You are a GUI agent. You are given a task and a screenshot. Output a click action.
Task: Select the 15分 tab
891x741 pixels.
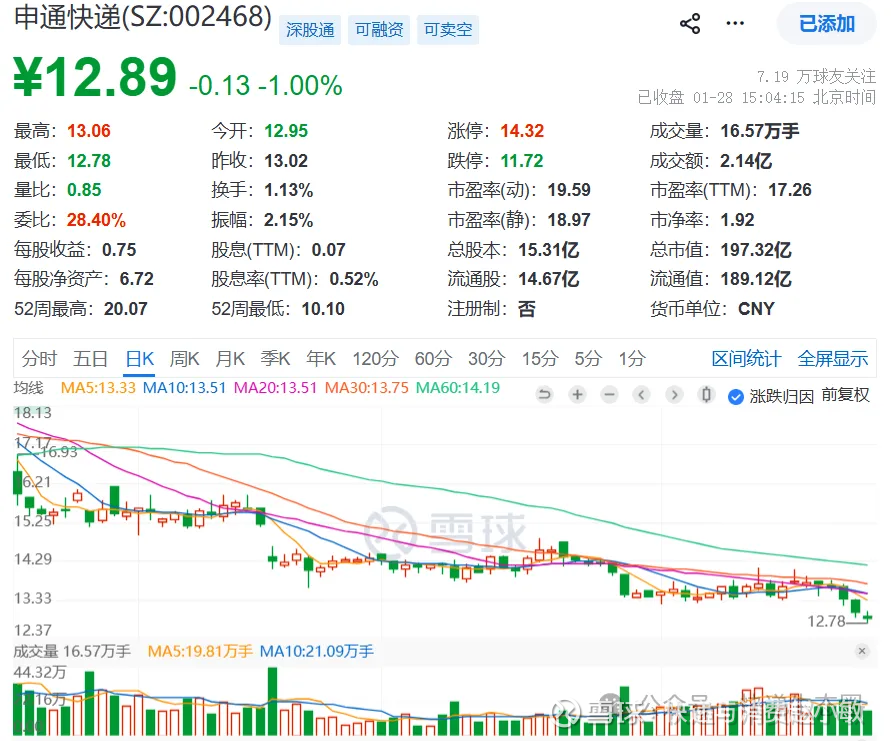coord(540,359)
